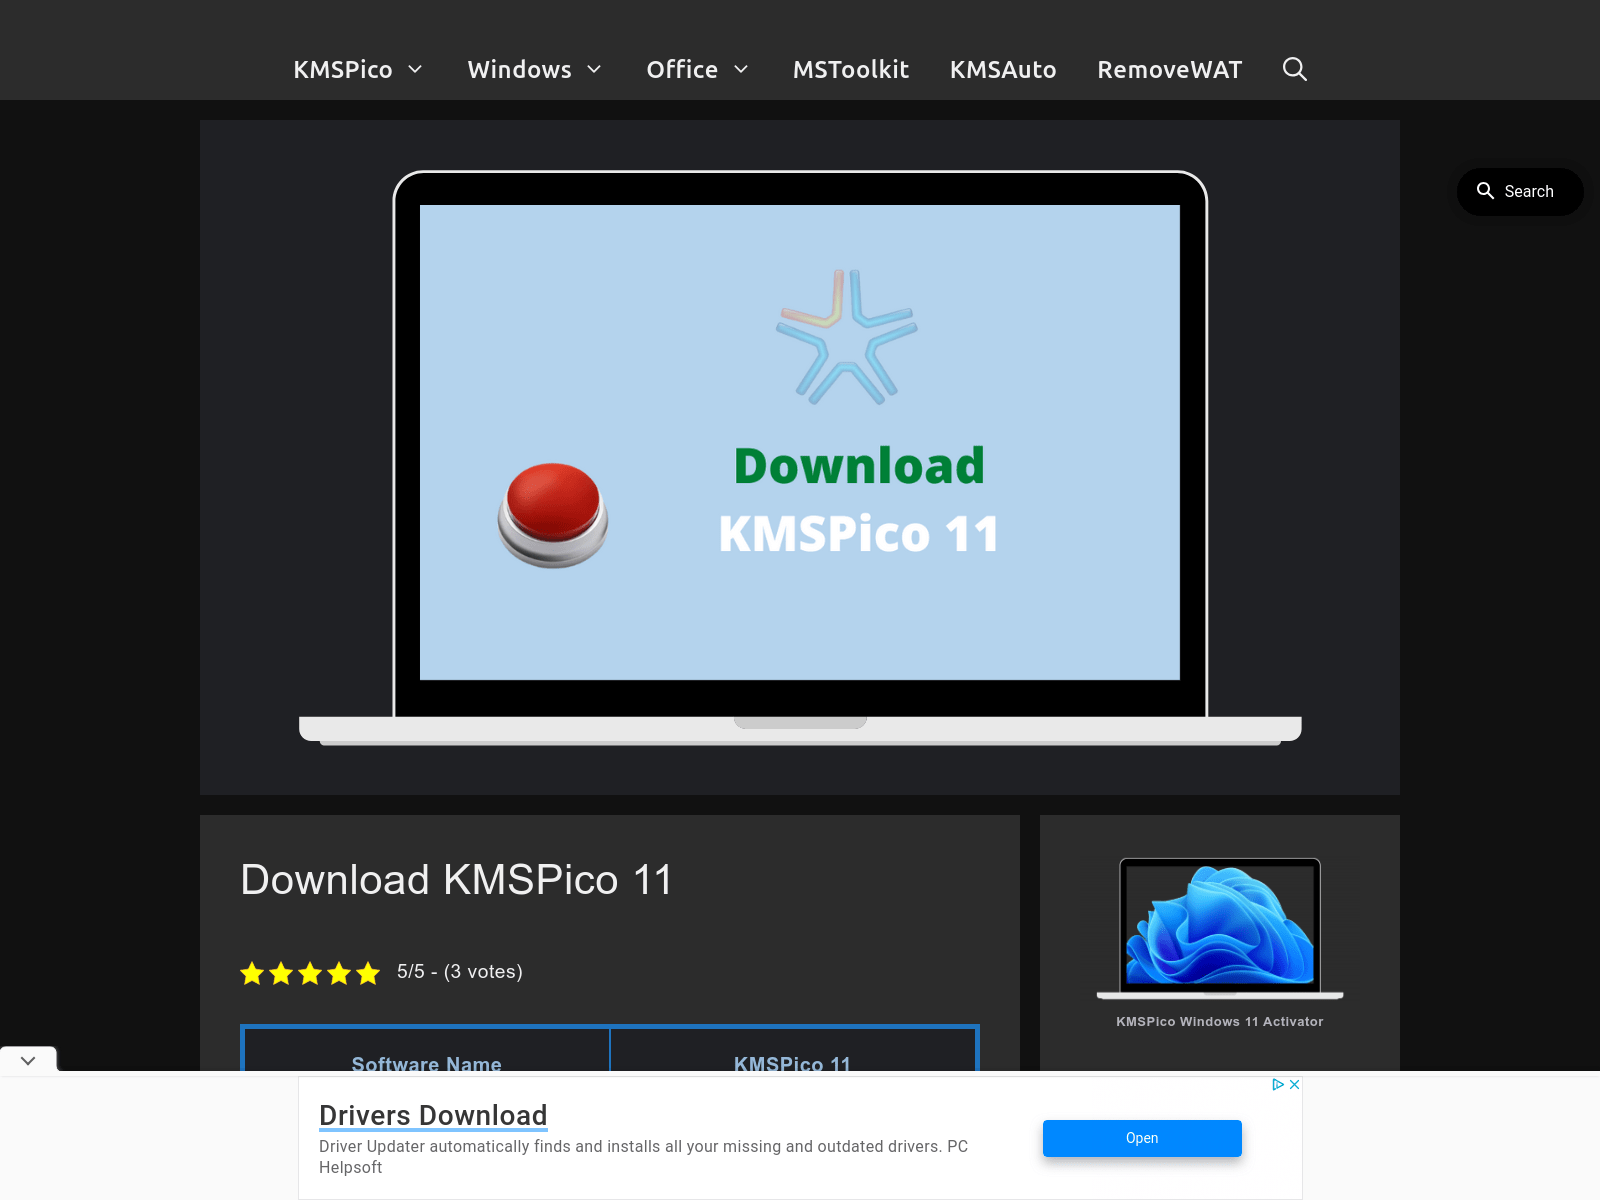Click the blue Open ad button
This screenshot has width=1600, height=1200.
tap(1142, 1138)
